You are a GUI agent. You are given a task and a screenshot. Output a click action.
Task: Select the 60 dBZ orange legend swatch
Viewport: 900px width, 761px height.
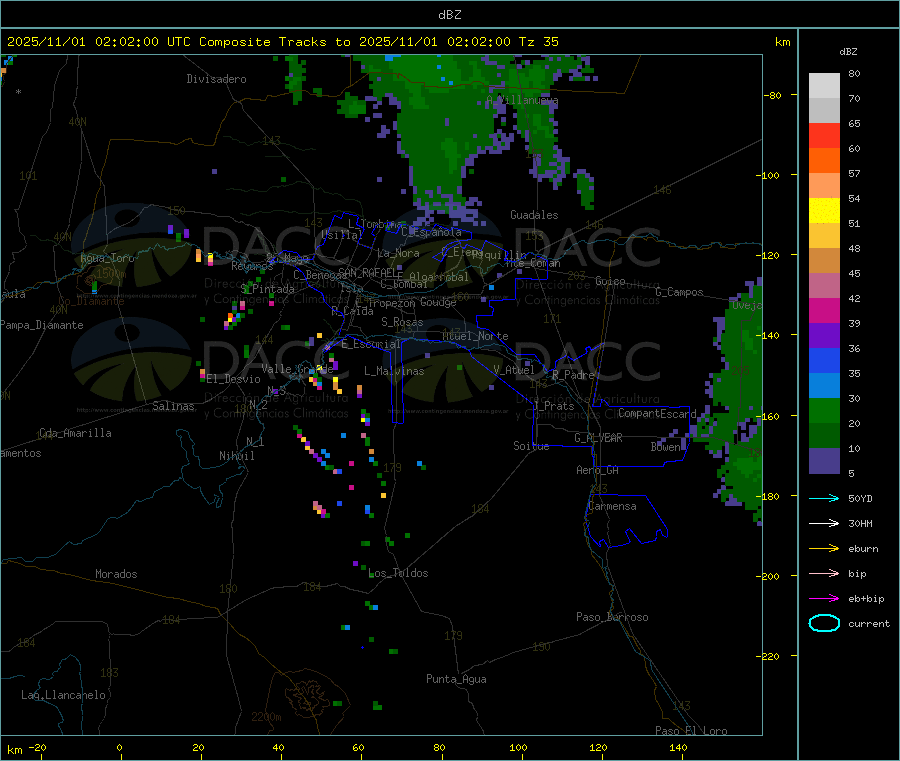824,161
